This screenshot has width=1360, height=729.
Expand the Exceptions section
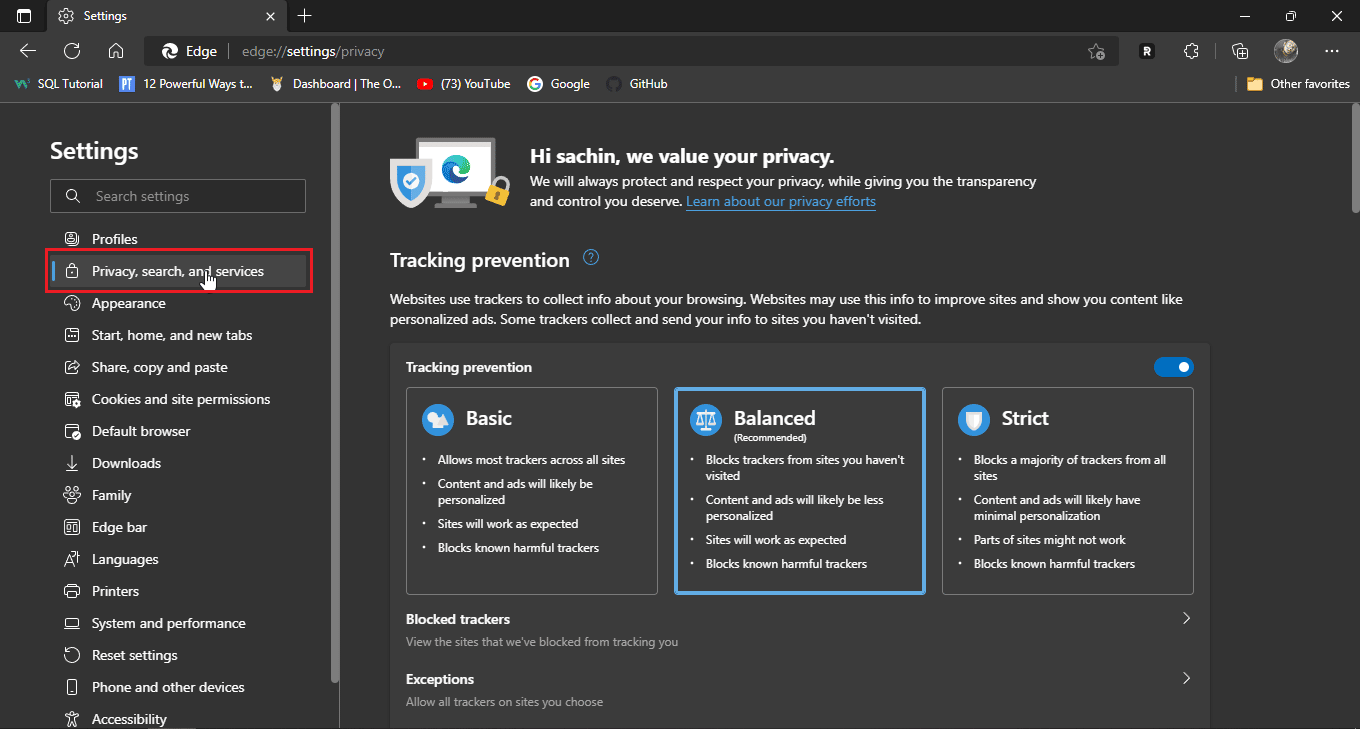[x=1186, y=678]
